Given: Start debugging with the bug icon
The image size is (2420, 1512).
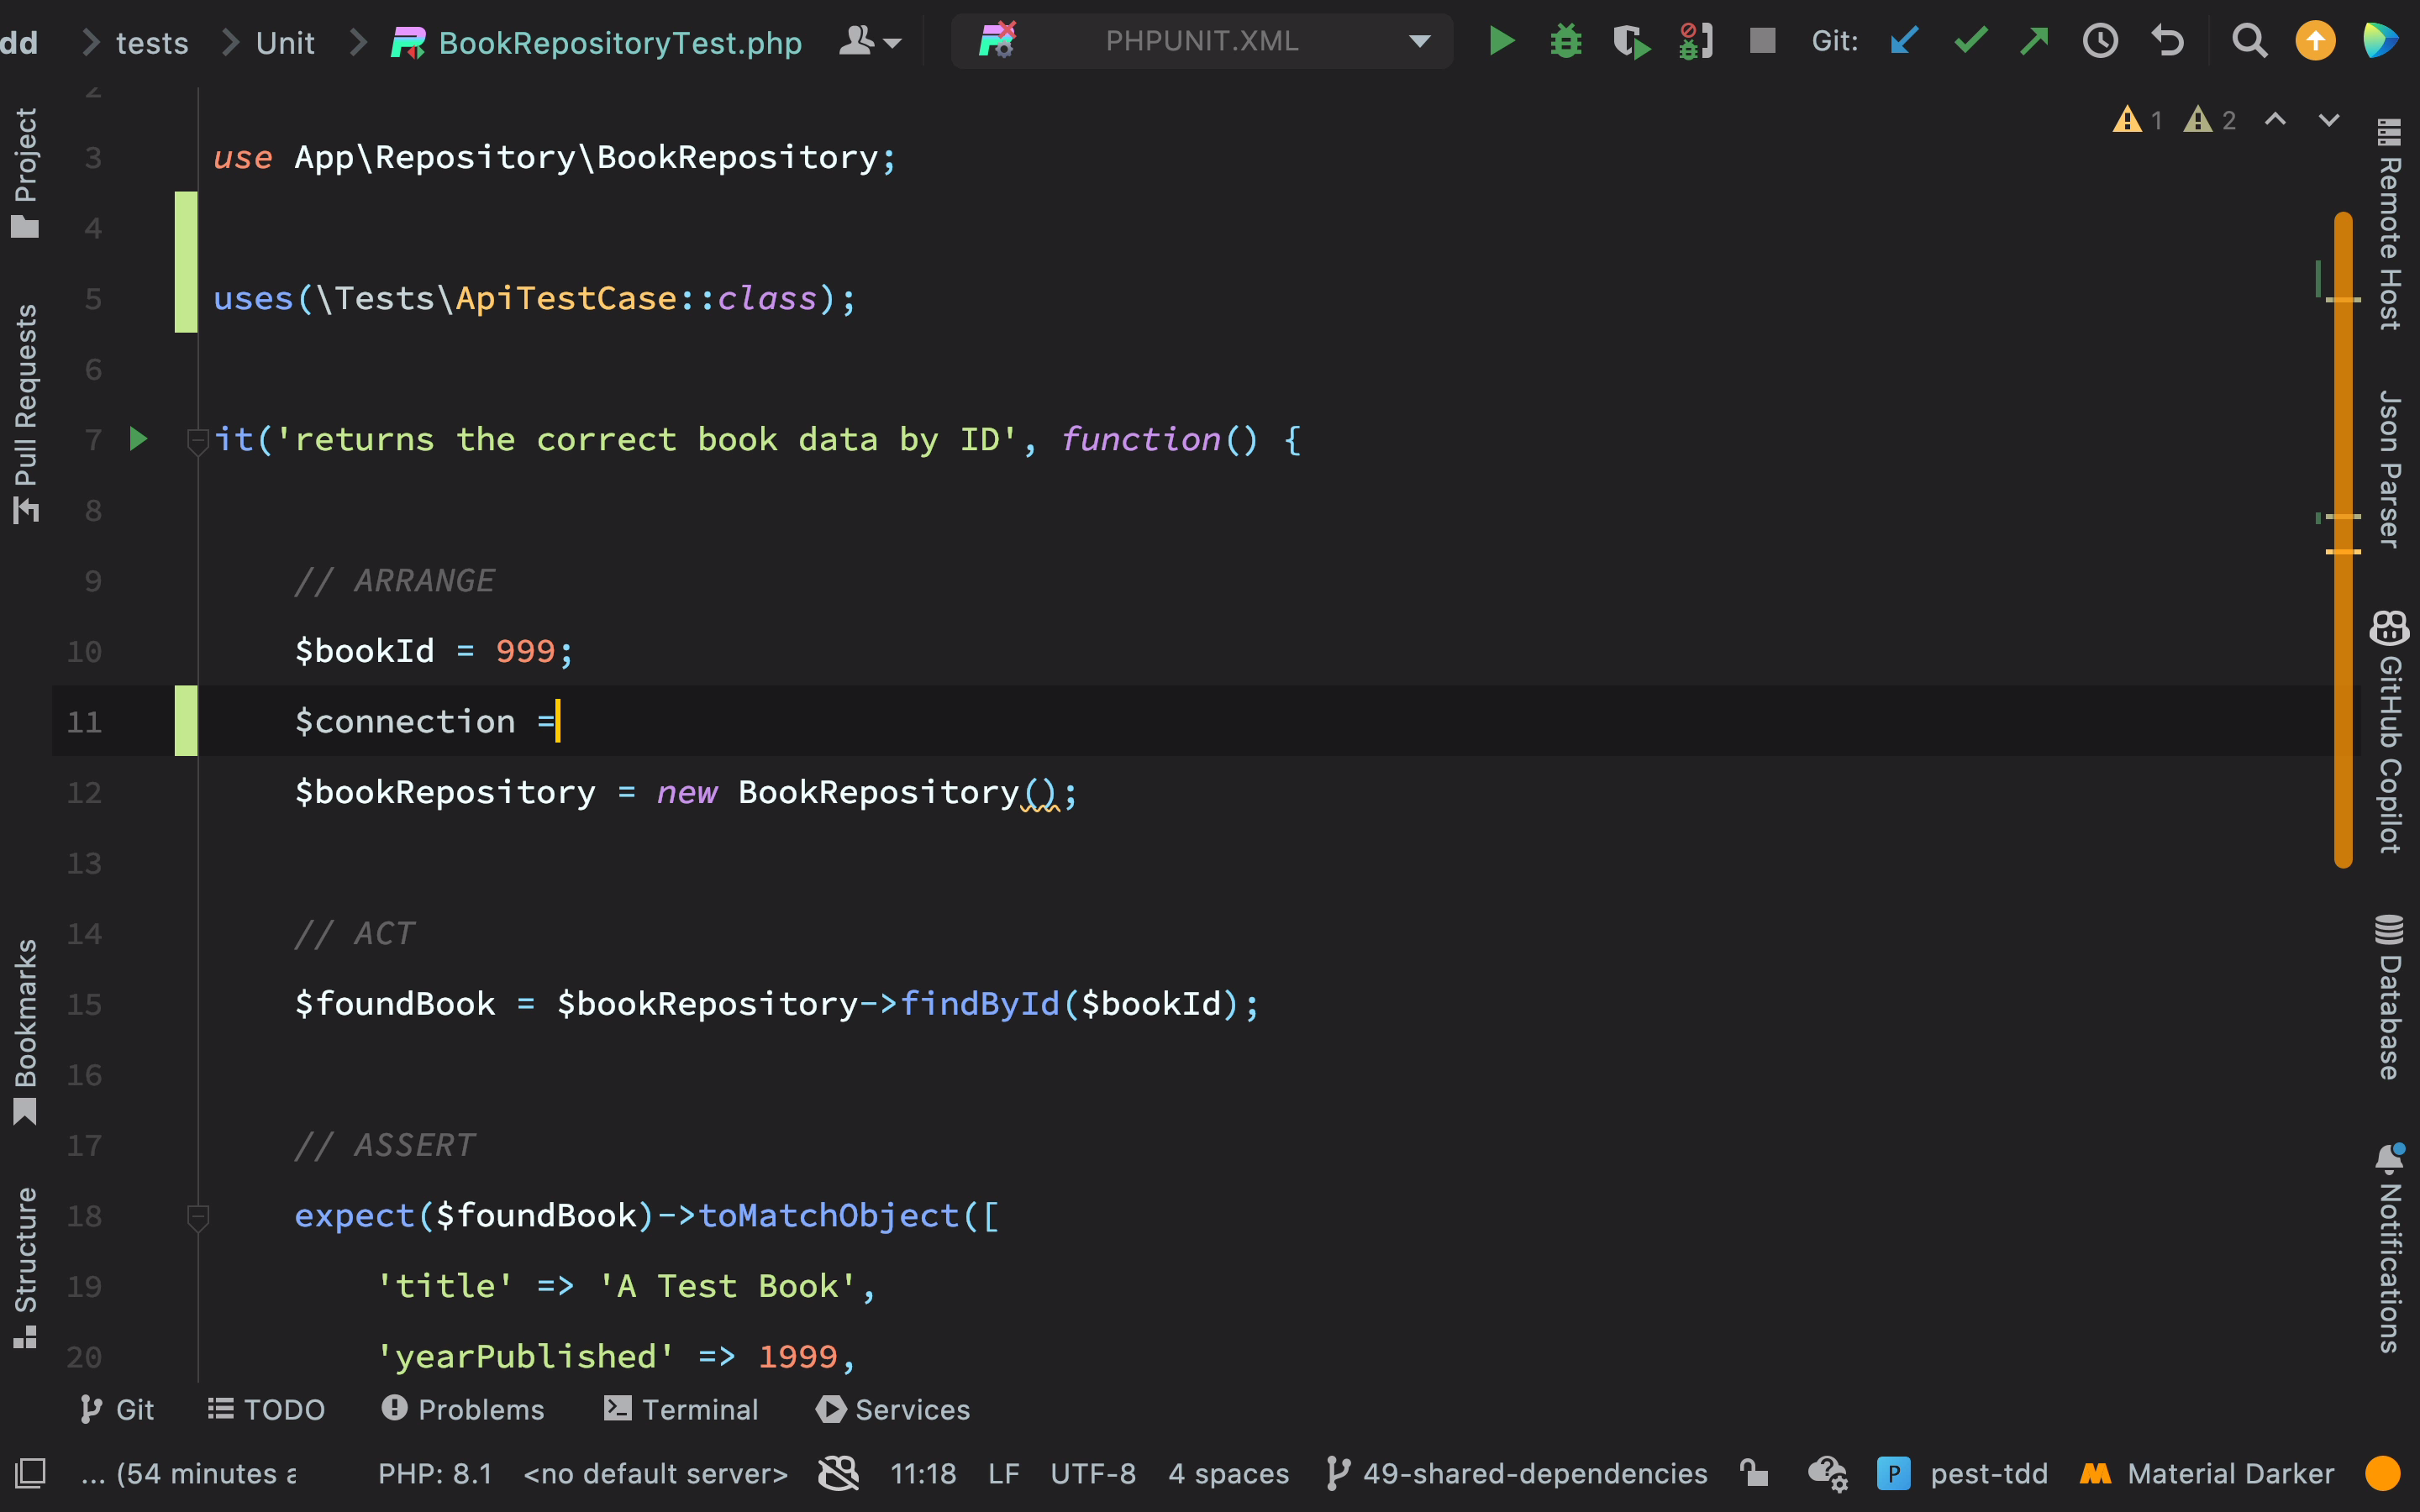Looking at the screenshot, I should 1566,41.
